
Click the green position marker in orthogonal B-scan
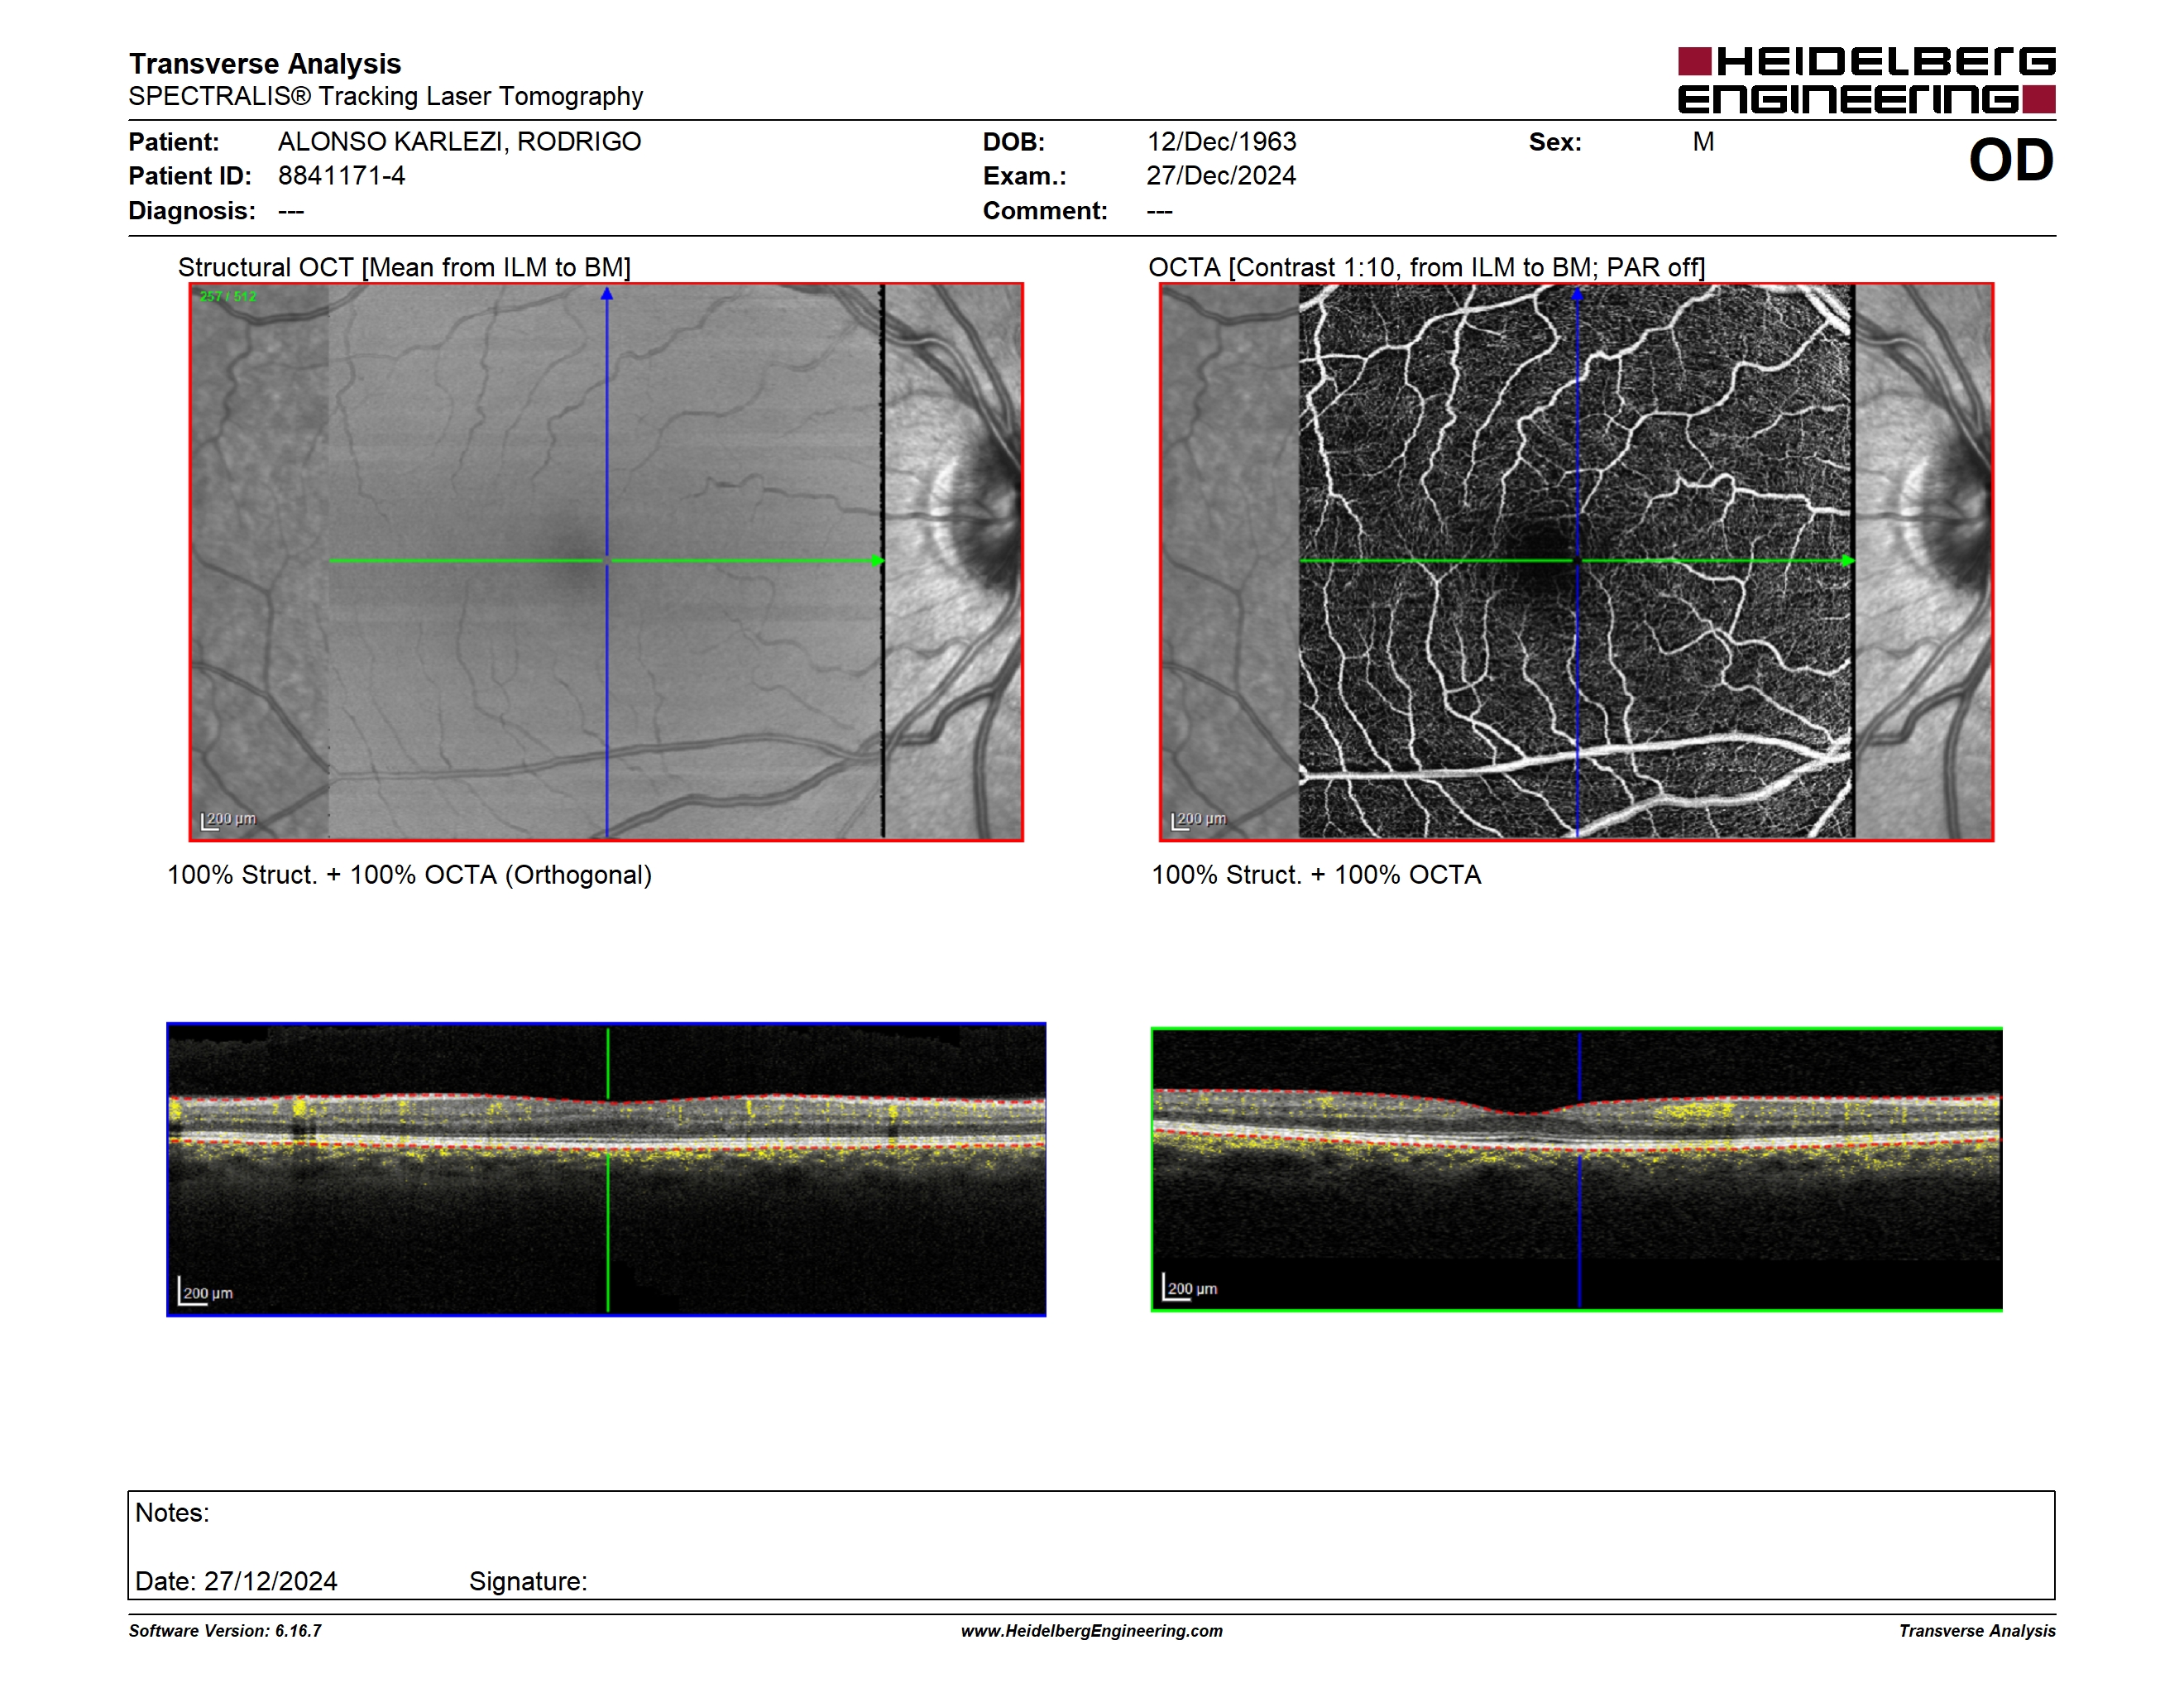tap(608, 1169)
